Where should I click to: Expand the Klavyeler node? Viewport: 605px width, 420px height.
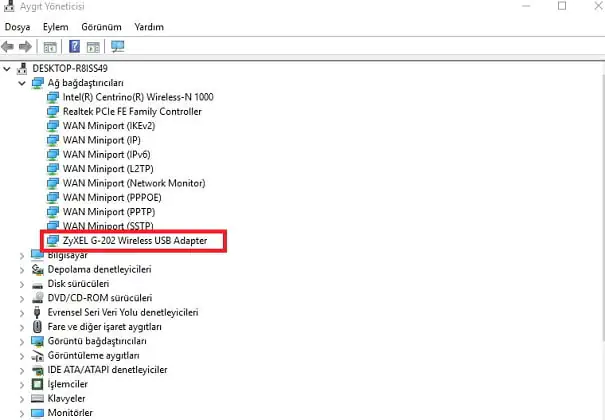coord(22,400)
